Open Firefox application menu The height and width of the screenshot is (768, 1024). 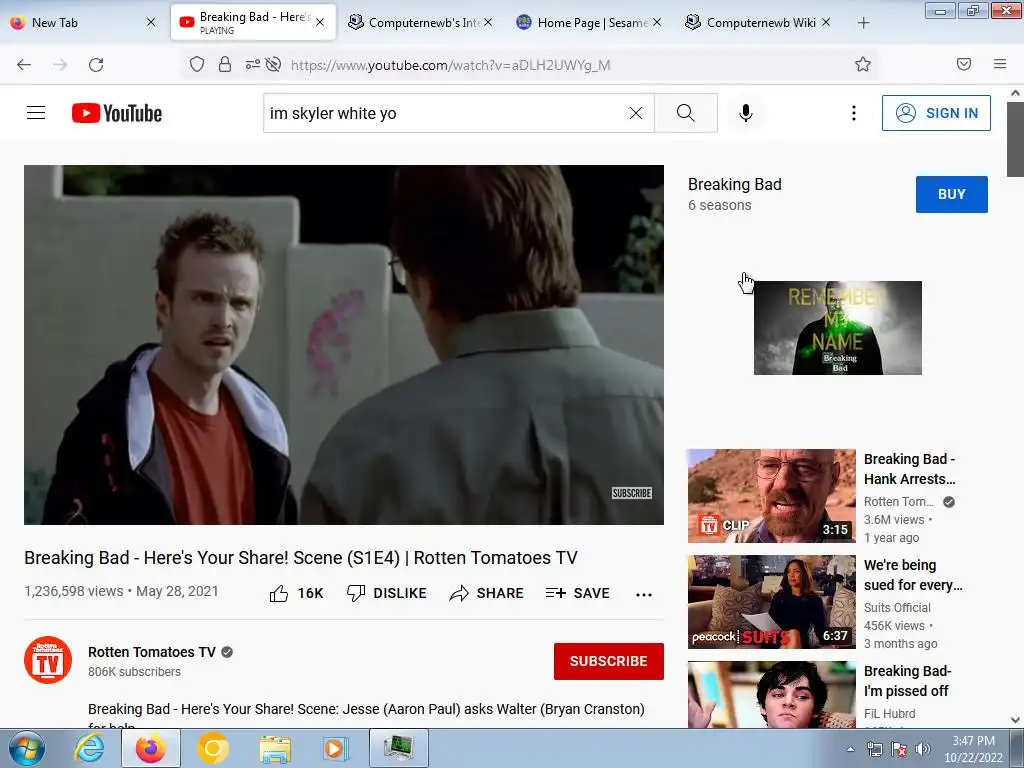tap(1000, 64)
